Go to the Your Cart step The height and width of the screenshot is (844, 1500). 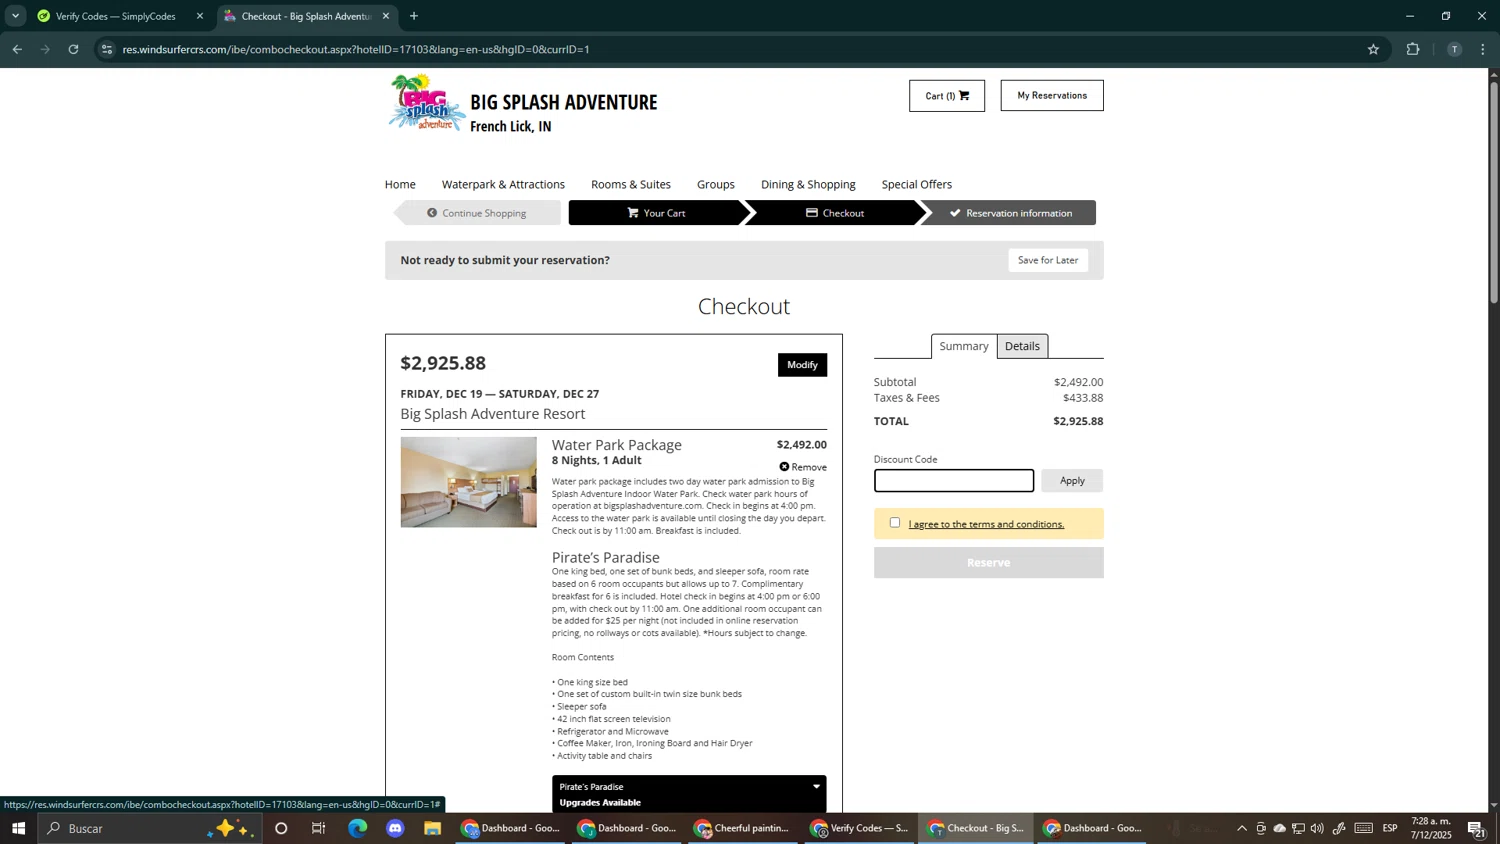[656, 213]
